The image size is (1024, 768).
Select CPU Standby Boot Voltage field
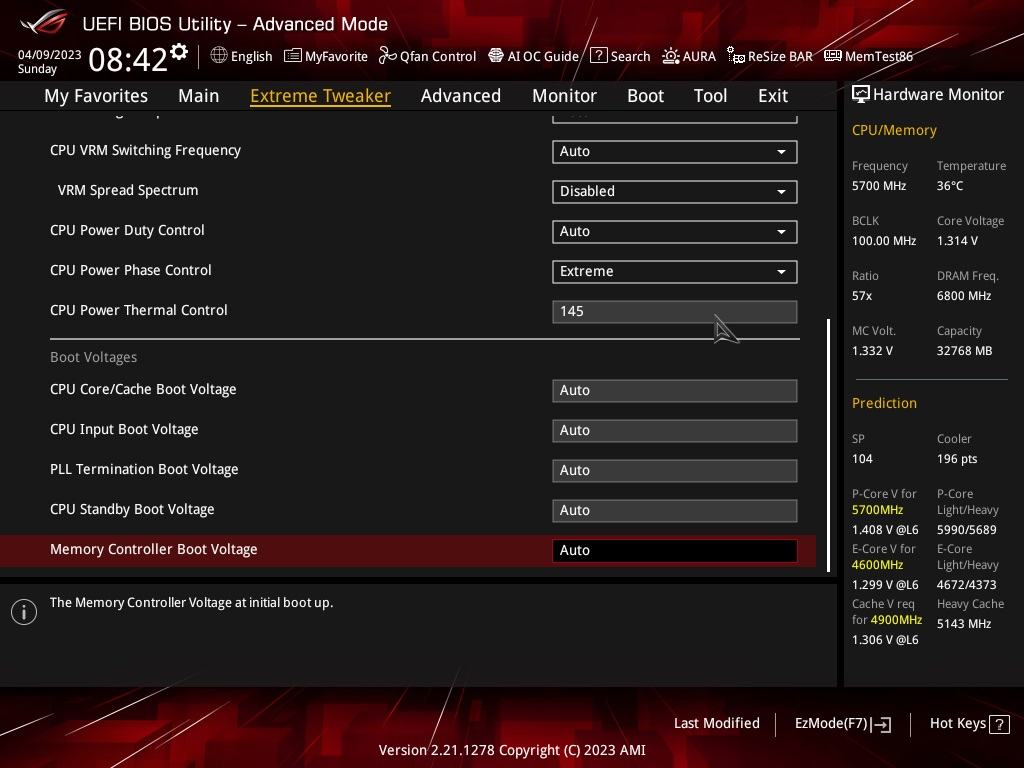tap(674, 511)
